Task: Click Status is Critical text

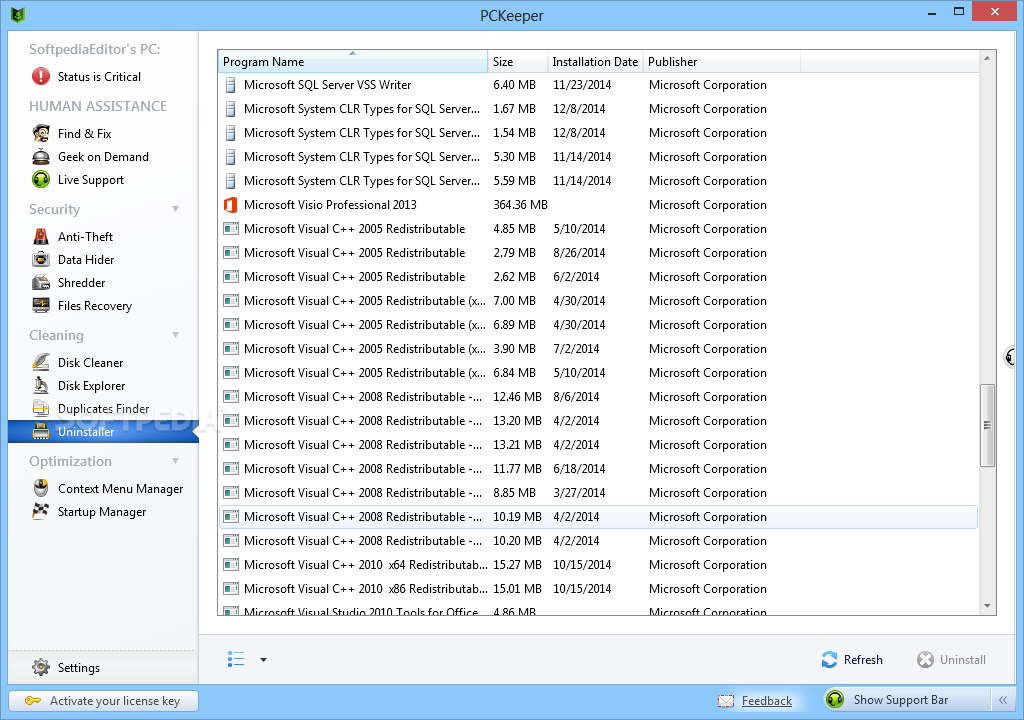Action: coord(99,76)
